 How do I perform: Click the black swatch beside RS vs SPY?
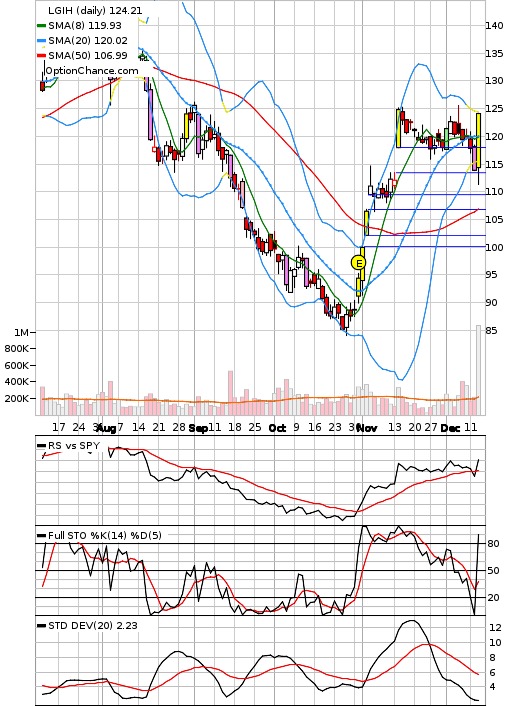pyautogui.click(x=41, y=446)
